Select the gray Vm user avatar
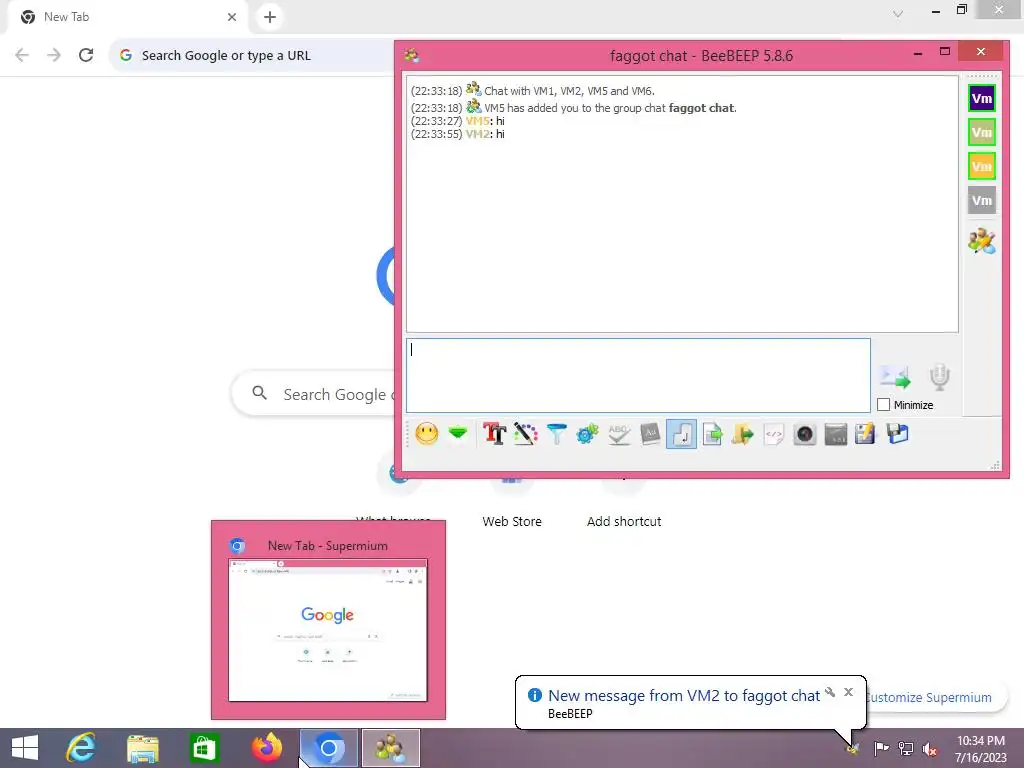Viewport: 1024px width, 768px height. (x=982, y=200)
